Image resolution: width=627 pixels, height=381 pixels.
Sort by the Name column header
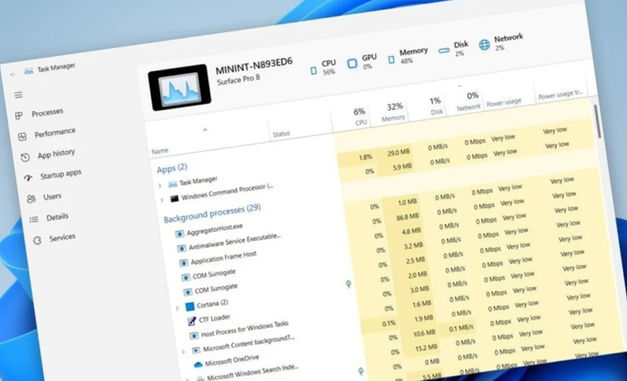(x=160, y=151)
